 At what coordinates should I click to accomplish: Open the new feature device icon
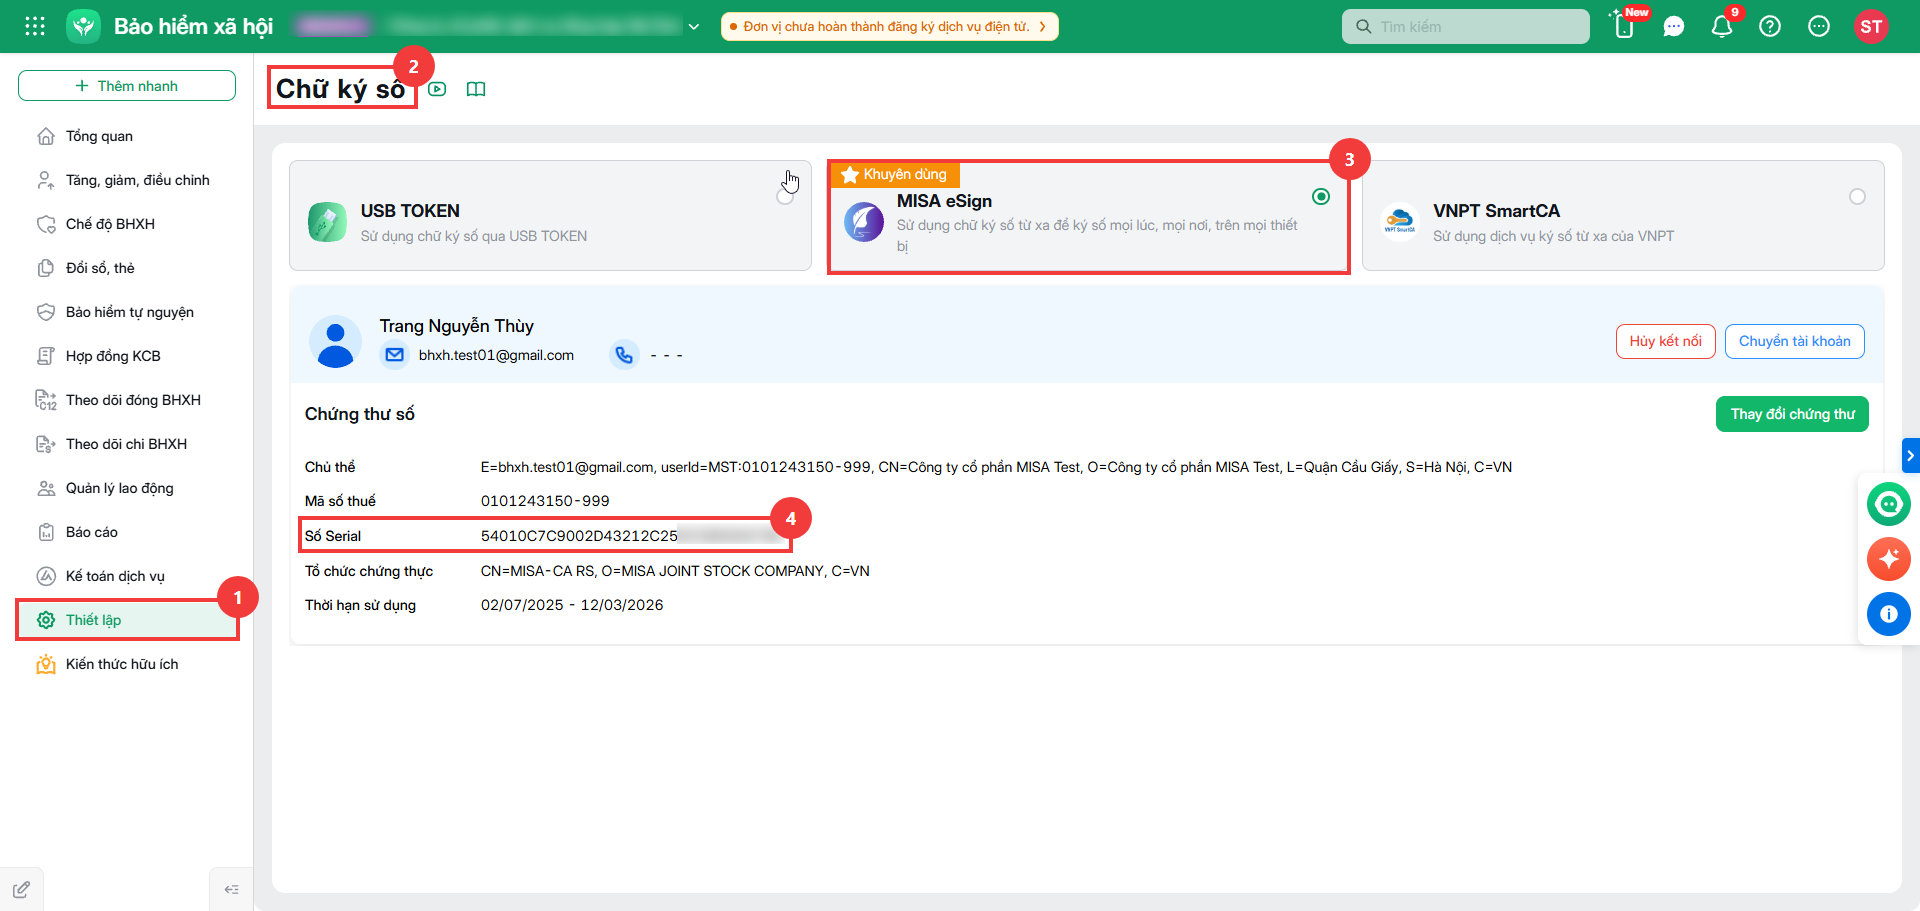[x=1625, y=26]
